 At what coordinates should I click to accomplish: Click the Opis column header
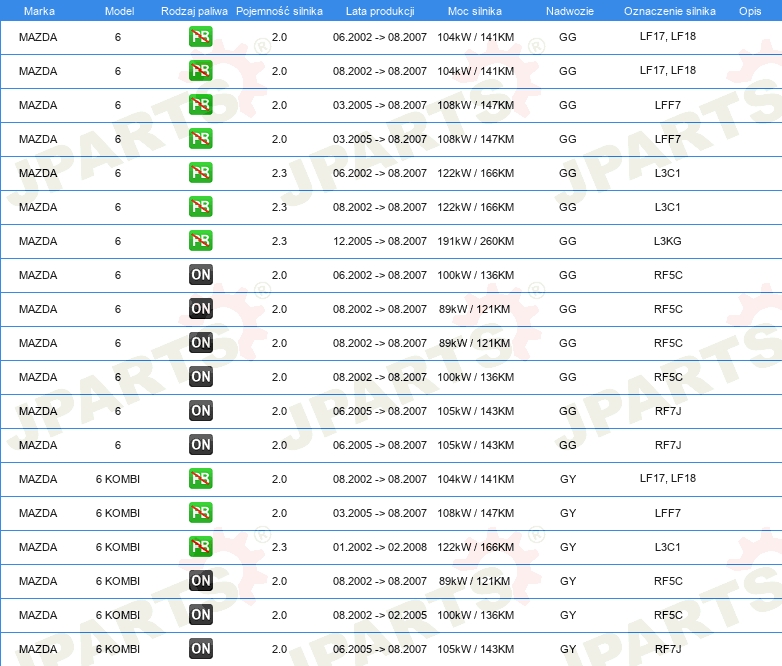(749, 10)
